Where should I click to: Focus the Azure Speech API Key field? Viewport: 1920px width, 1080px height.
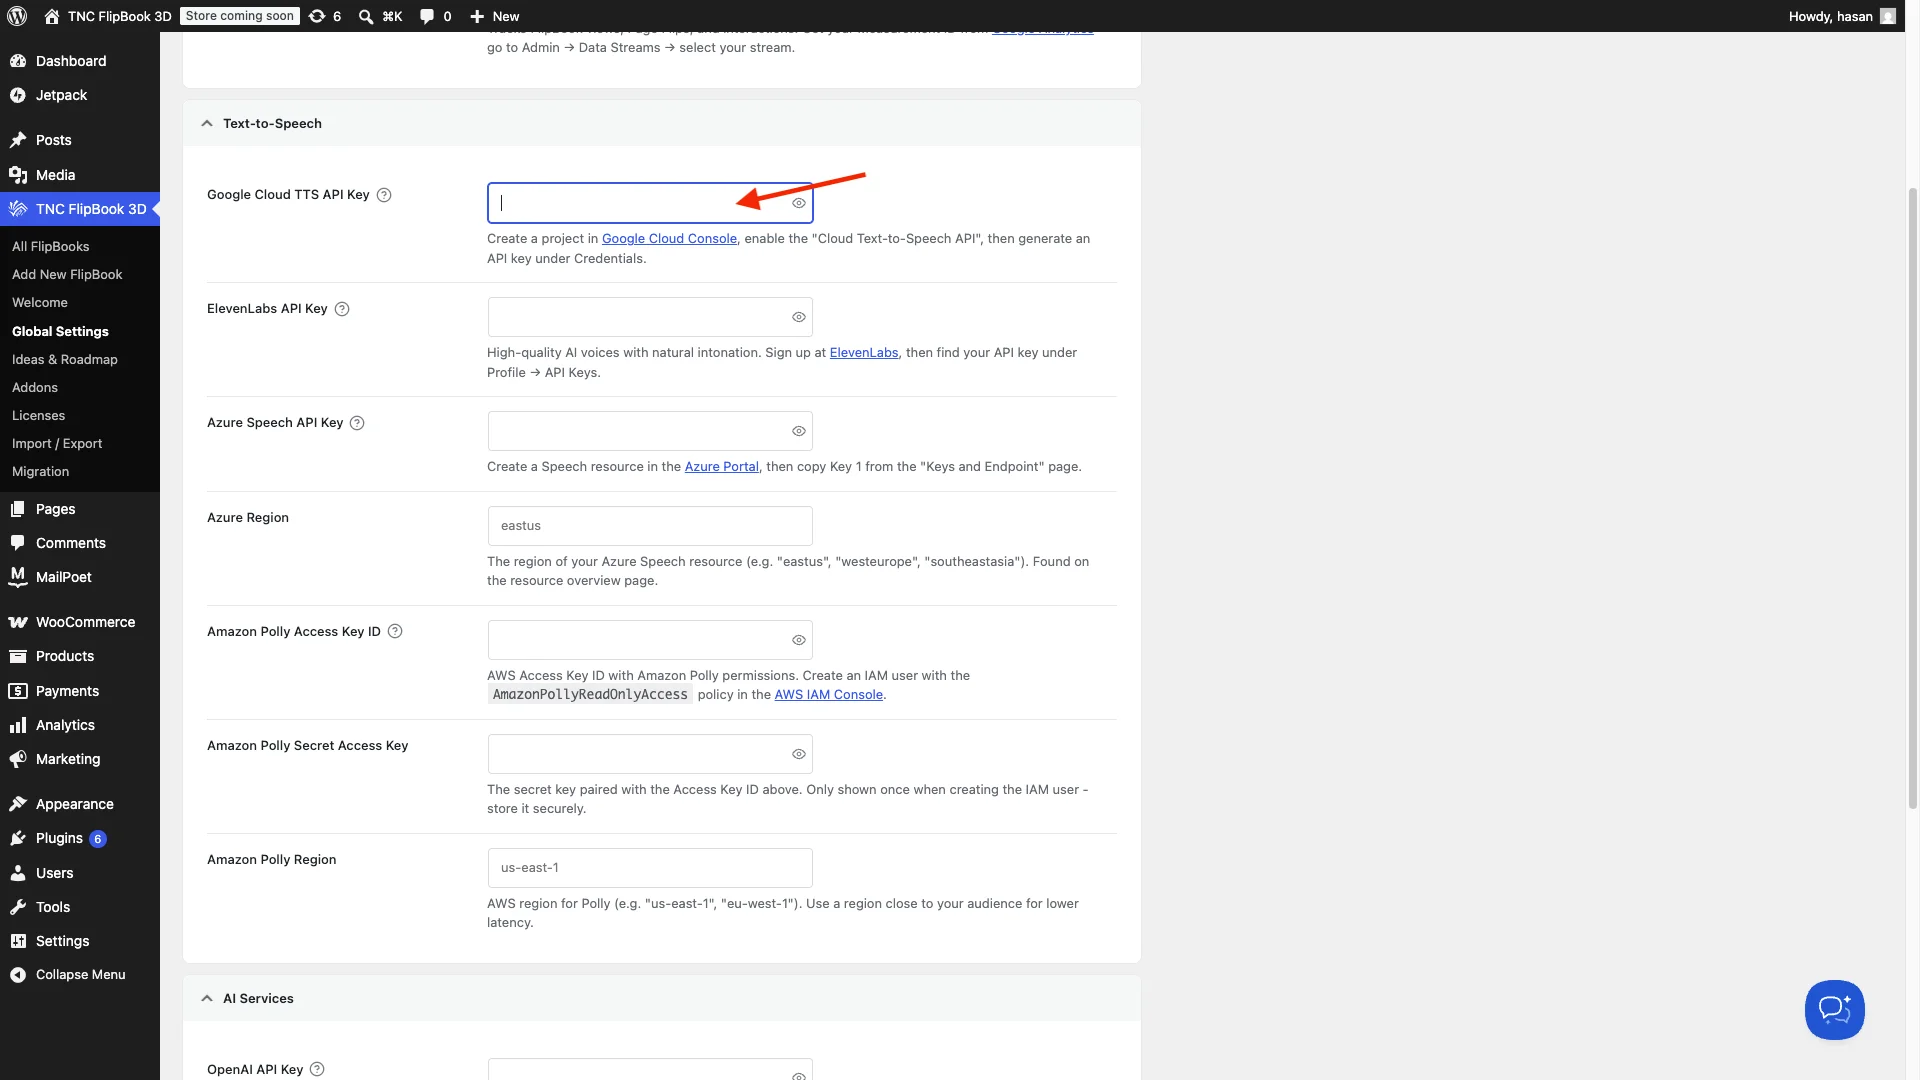tap(650, 431)
